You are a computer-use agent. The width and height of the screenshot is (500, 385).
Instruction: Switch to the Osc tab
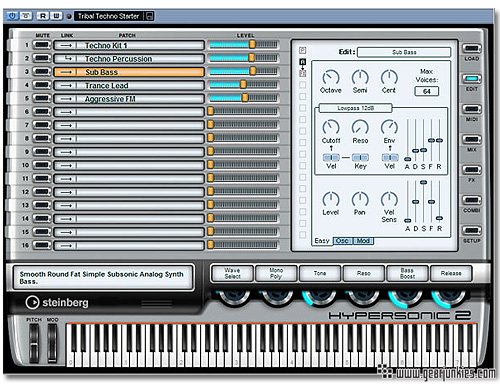(x=342, y=241)
